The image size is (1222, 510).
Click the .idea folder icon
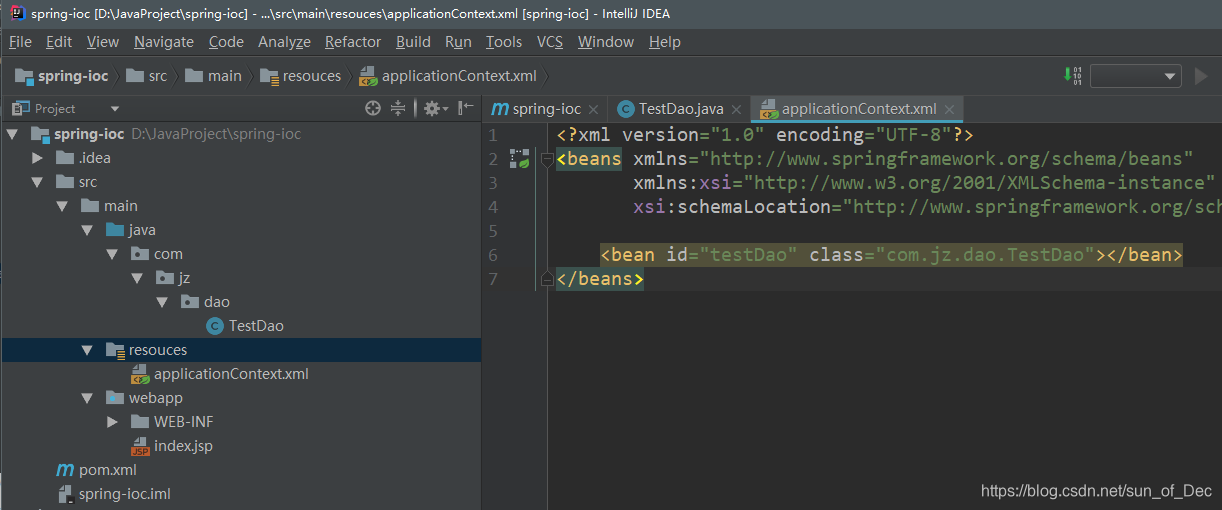click(65, 158)
